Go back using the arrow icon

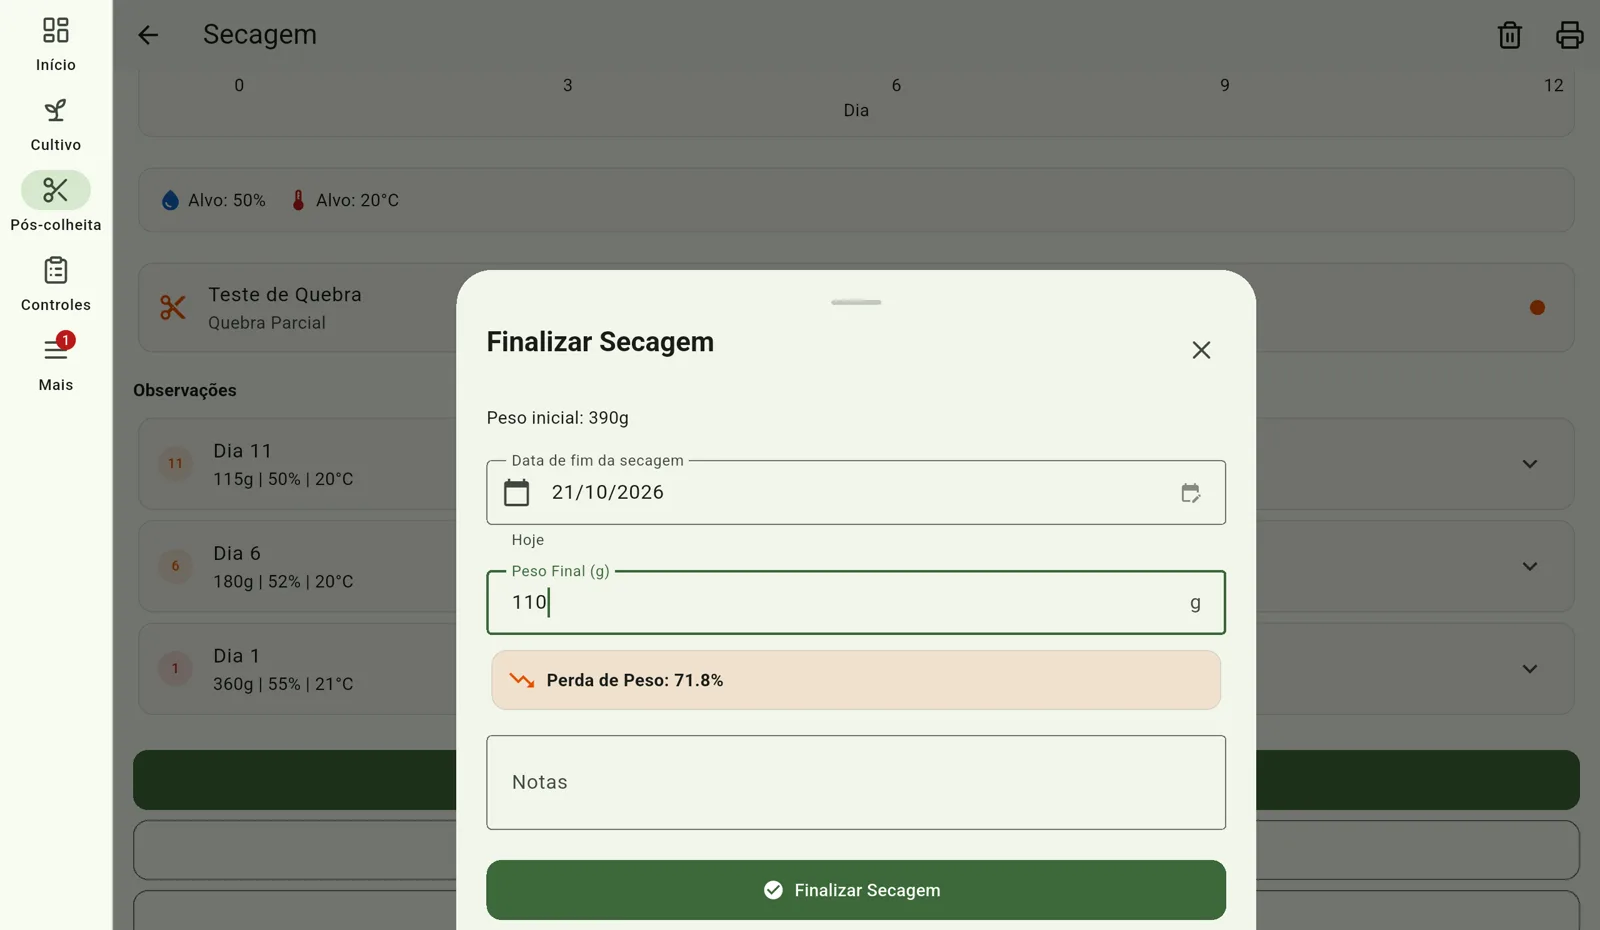(148, 35)
